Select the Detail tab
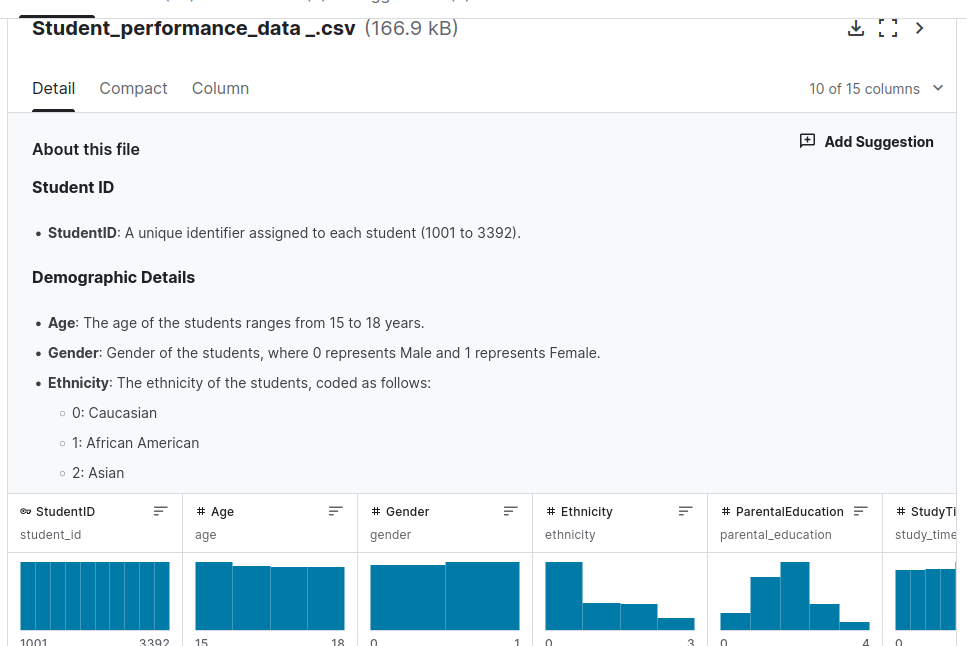The height and width of the screenshot is (646, 967). (53, 88)
